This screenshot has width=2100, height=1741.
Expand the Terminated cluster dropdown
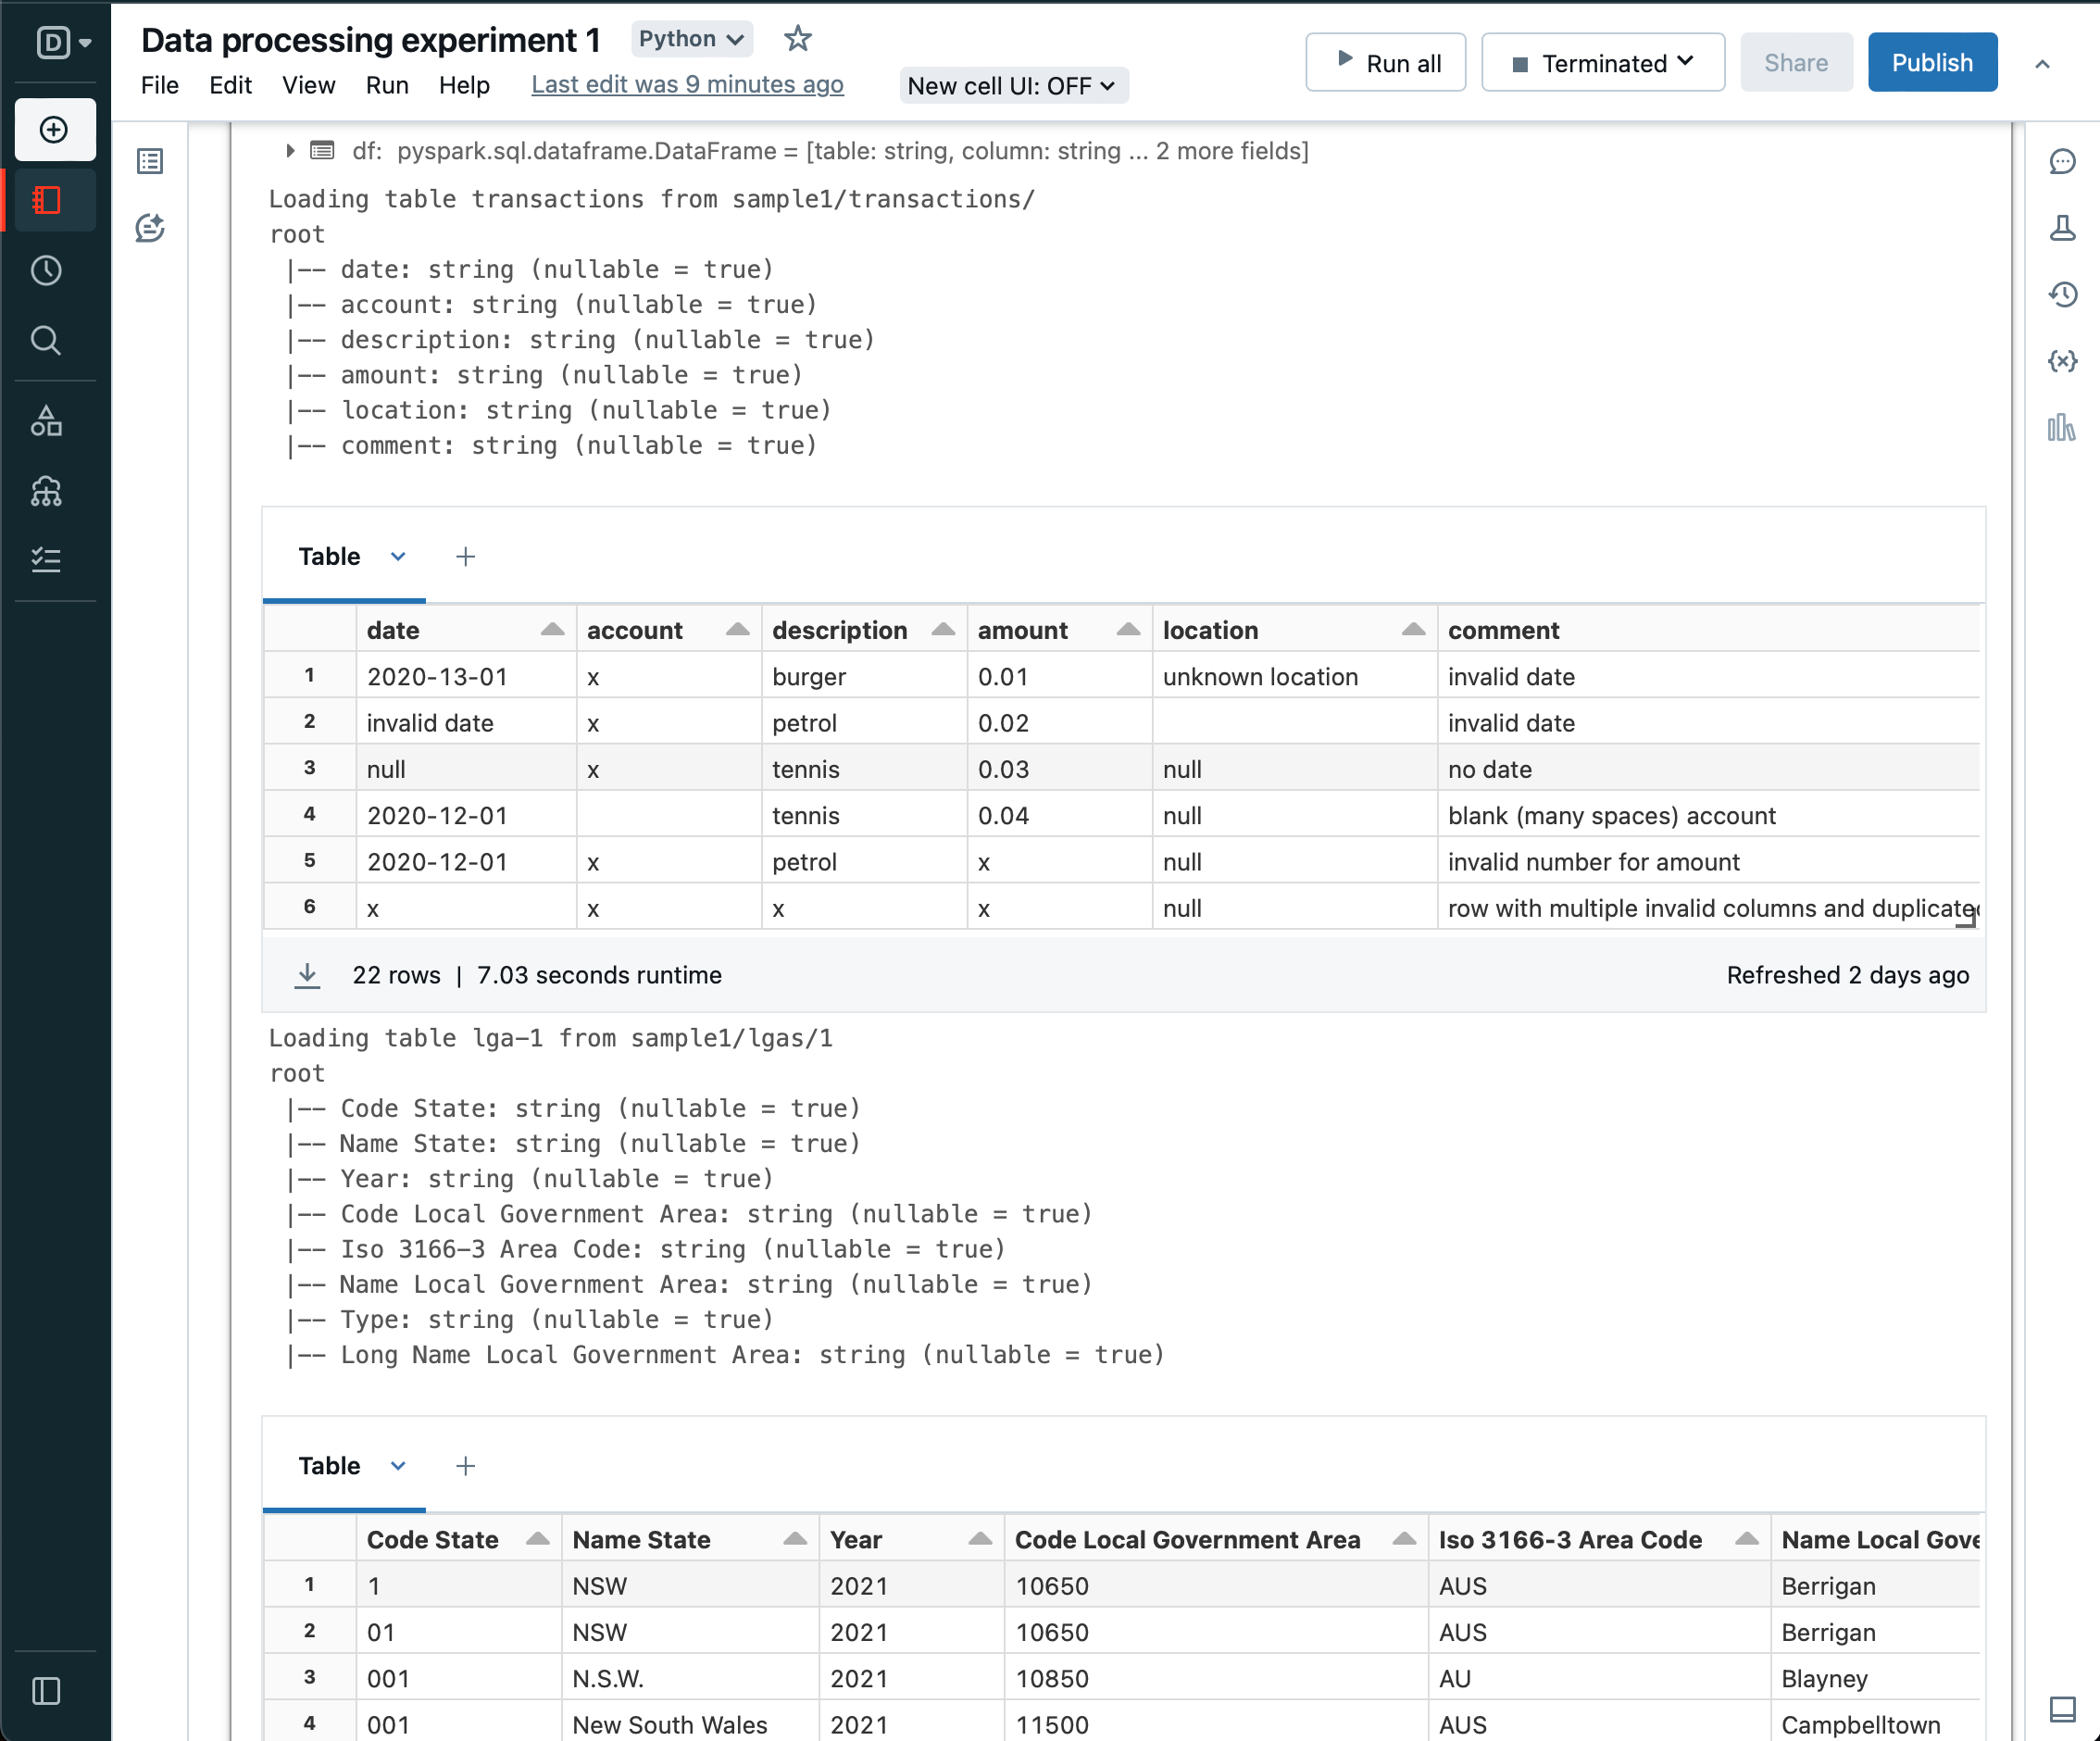pyautogui.click(x=1602, y=63)
